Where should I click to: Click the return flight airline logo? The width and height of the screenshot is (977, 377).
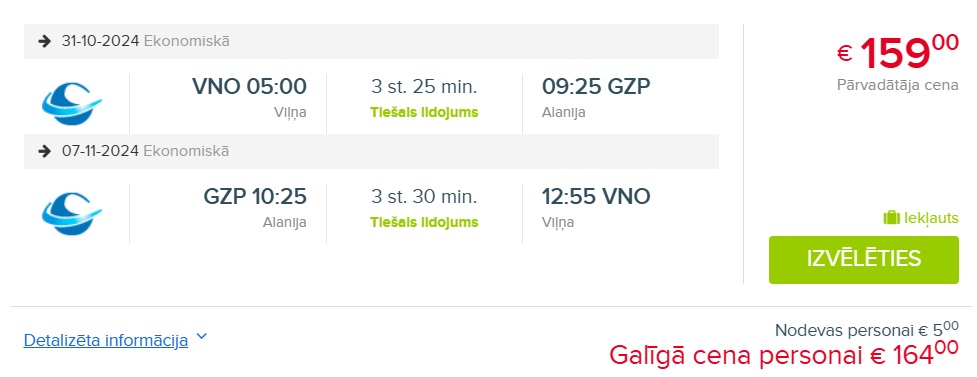point(72,214)
